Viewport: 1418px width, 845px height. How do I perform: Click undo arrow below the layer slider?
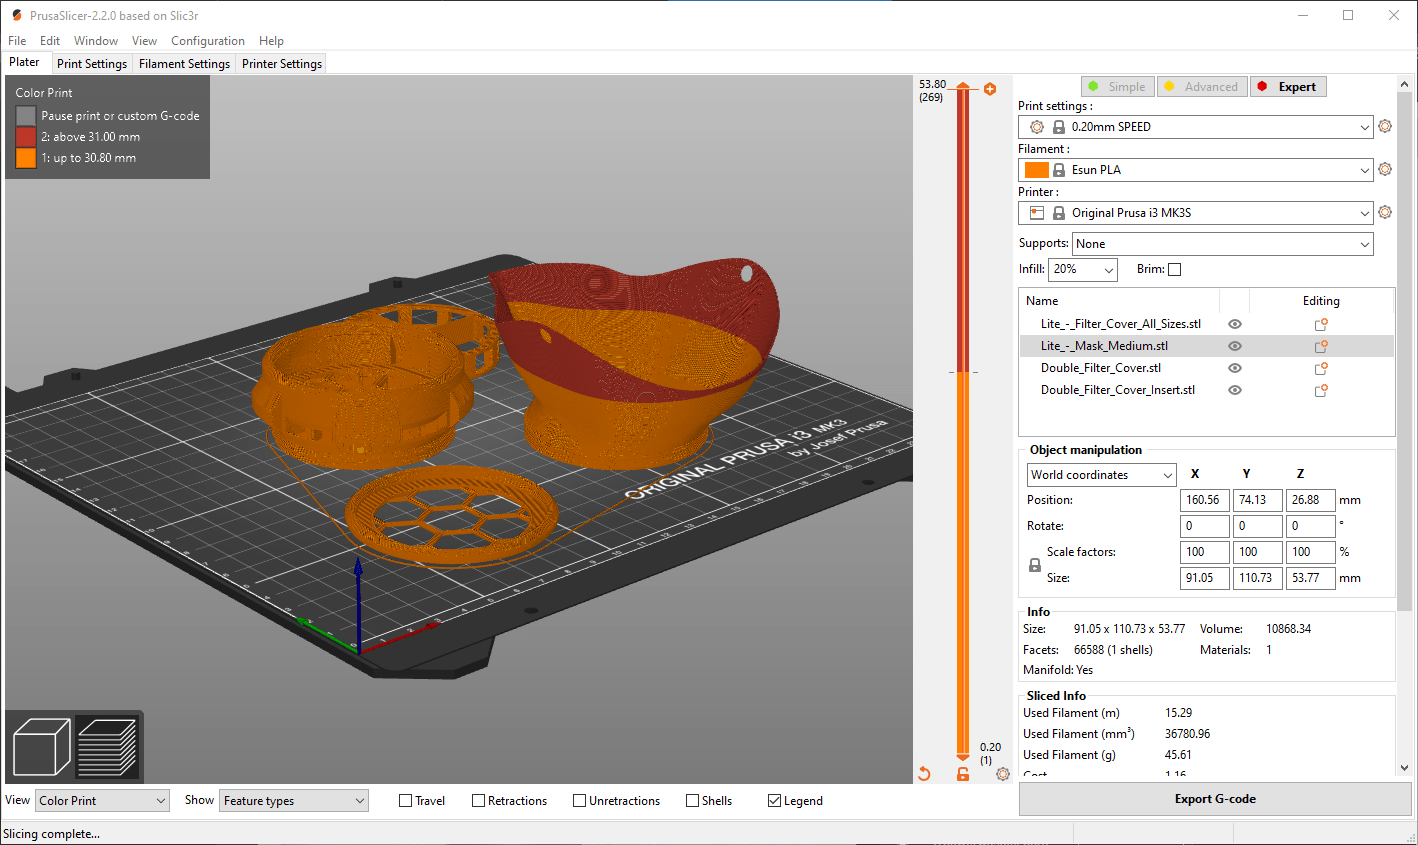click(x=925, y=773)
